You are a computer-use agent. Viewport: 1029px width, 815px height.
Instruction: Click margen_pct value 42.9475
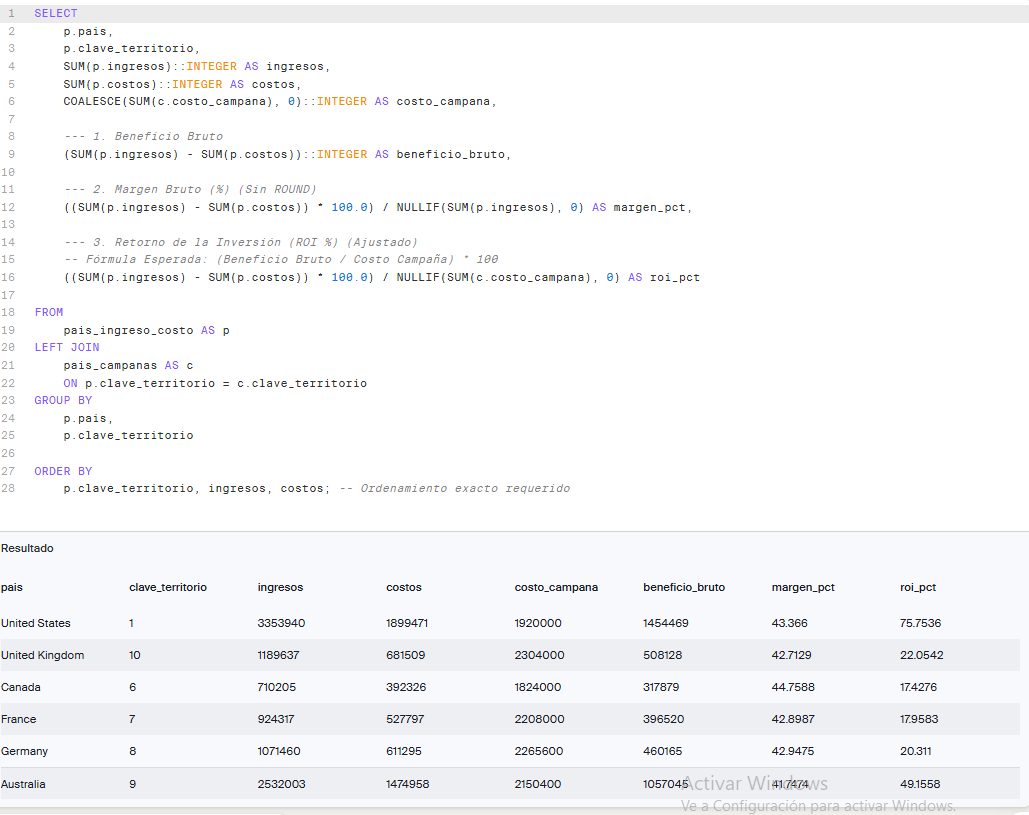click(793, 751)
